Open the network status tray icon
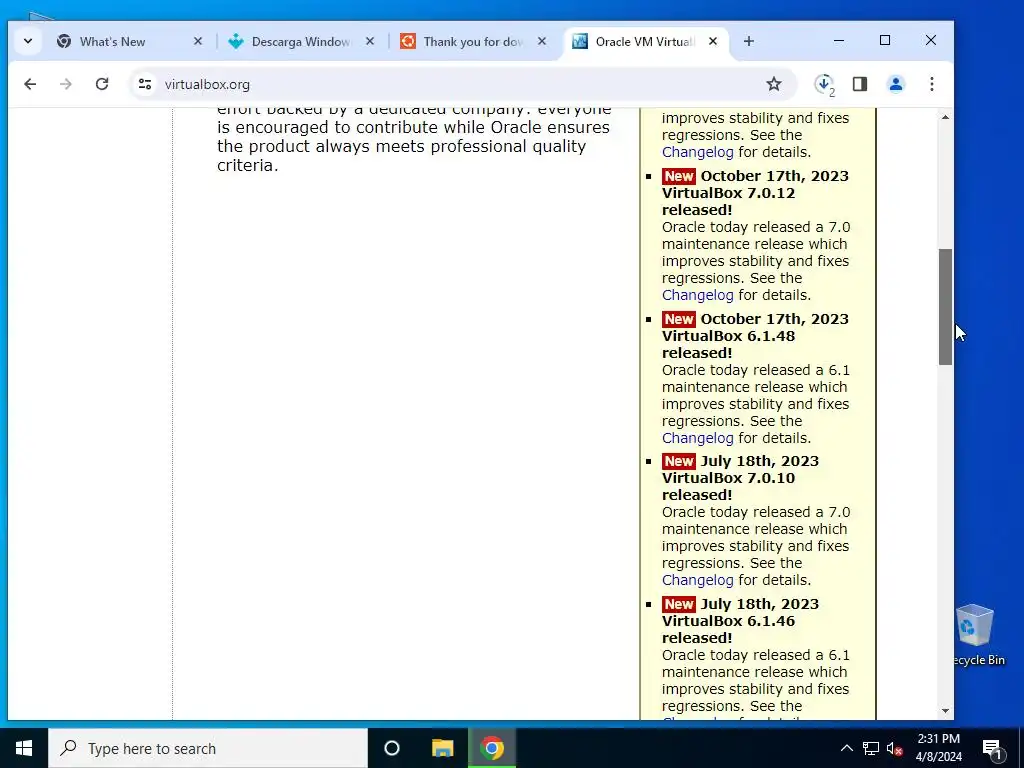1024x768 pixels. 871,748
